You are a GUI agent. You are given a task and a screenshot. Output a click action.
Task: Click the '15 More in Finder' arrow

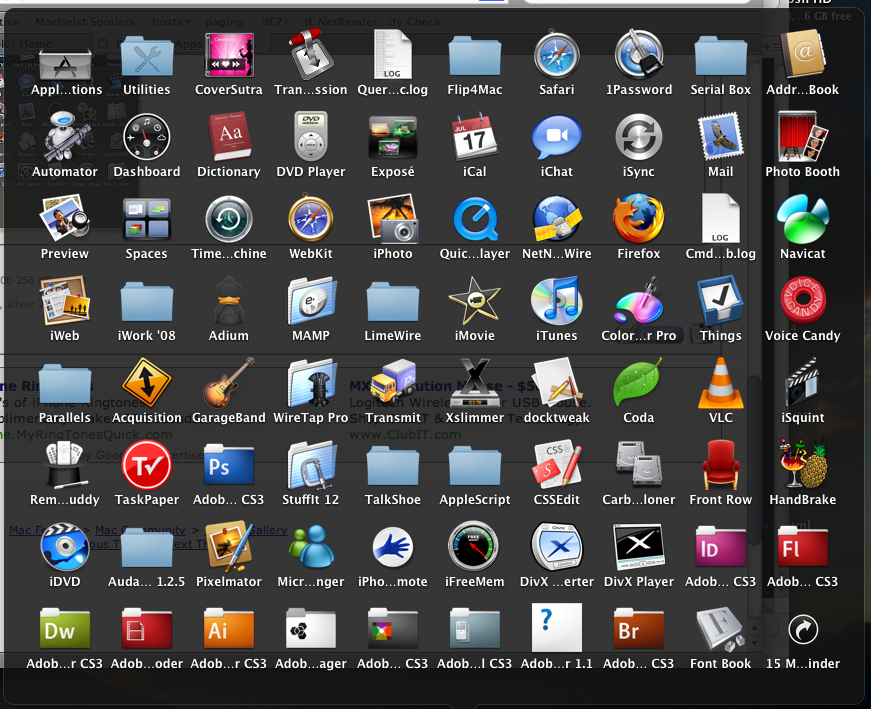click(803, 630)
